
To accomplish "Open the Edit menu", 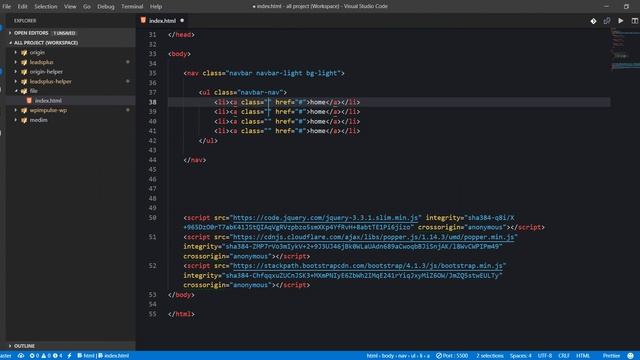I will point(22,7).
